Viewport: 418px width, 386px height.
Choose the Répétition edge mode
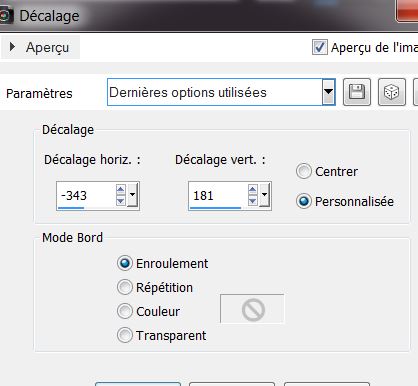click(x=125, y=287)
